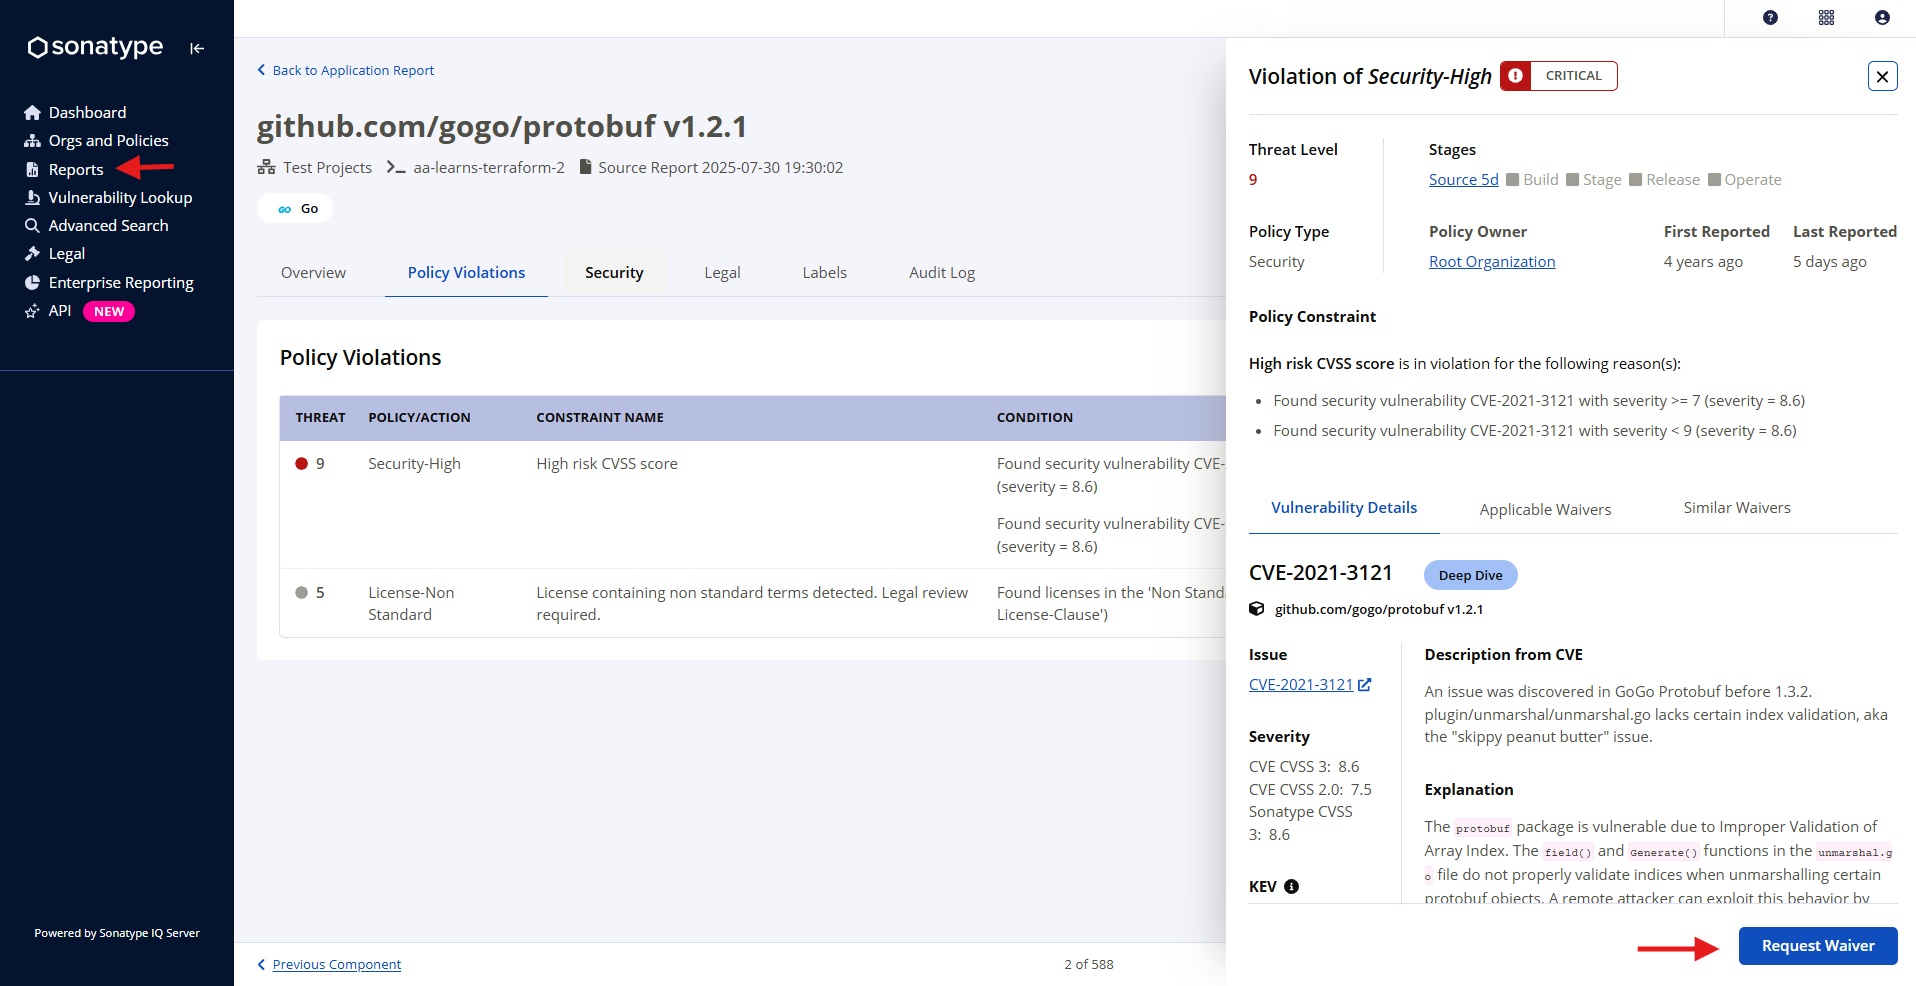Click the Vulnerability Lookup icon
1916x986 pixels.
tap(32, 198)
